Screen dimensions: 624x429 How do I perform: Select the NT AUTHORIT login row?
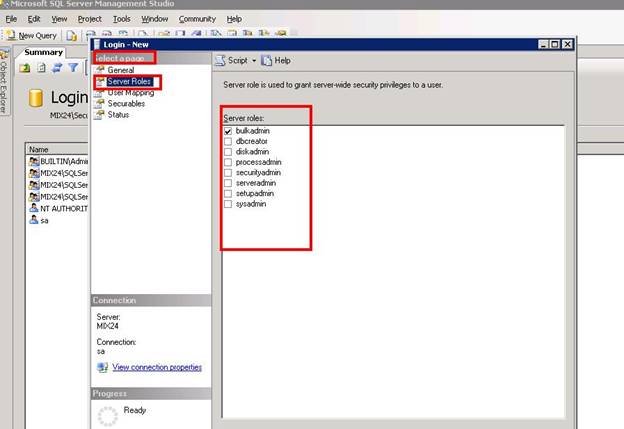(x=58, y=209)
